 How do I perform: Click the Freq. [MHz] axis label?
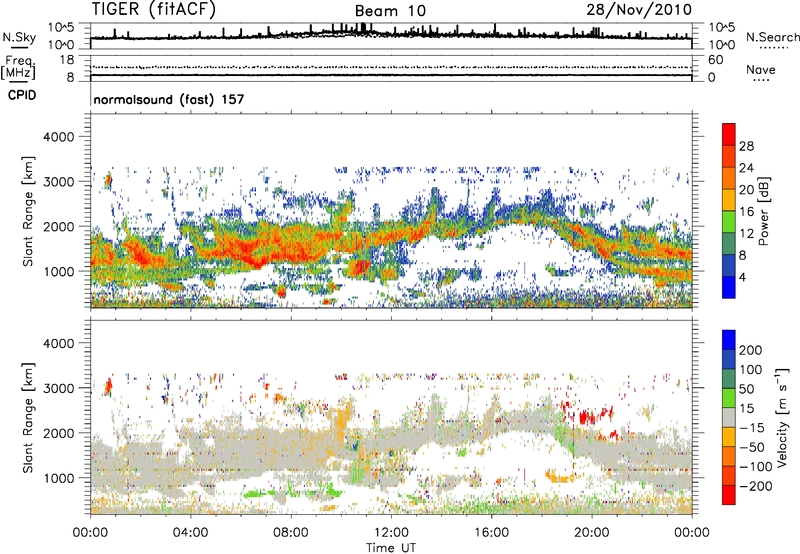coord(19,67)
